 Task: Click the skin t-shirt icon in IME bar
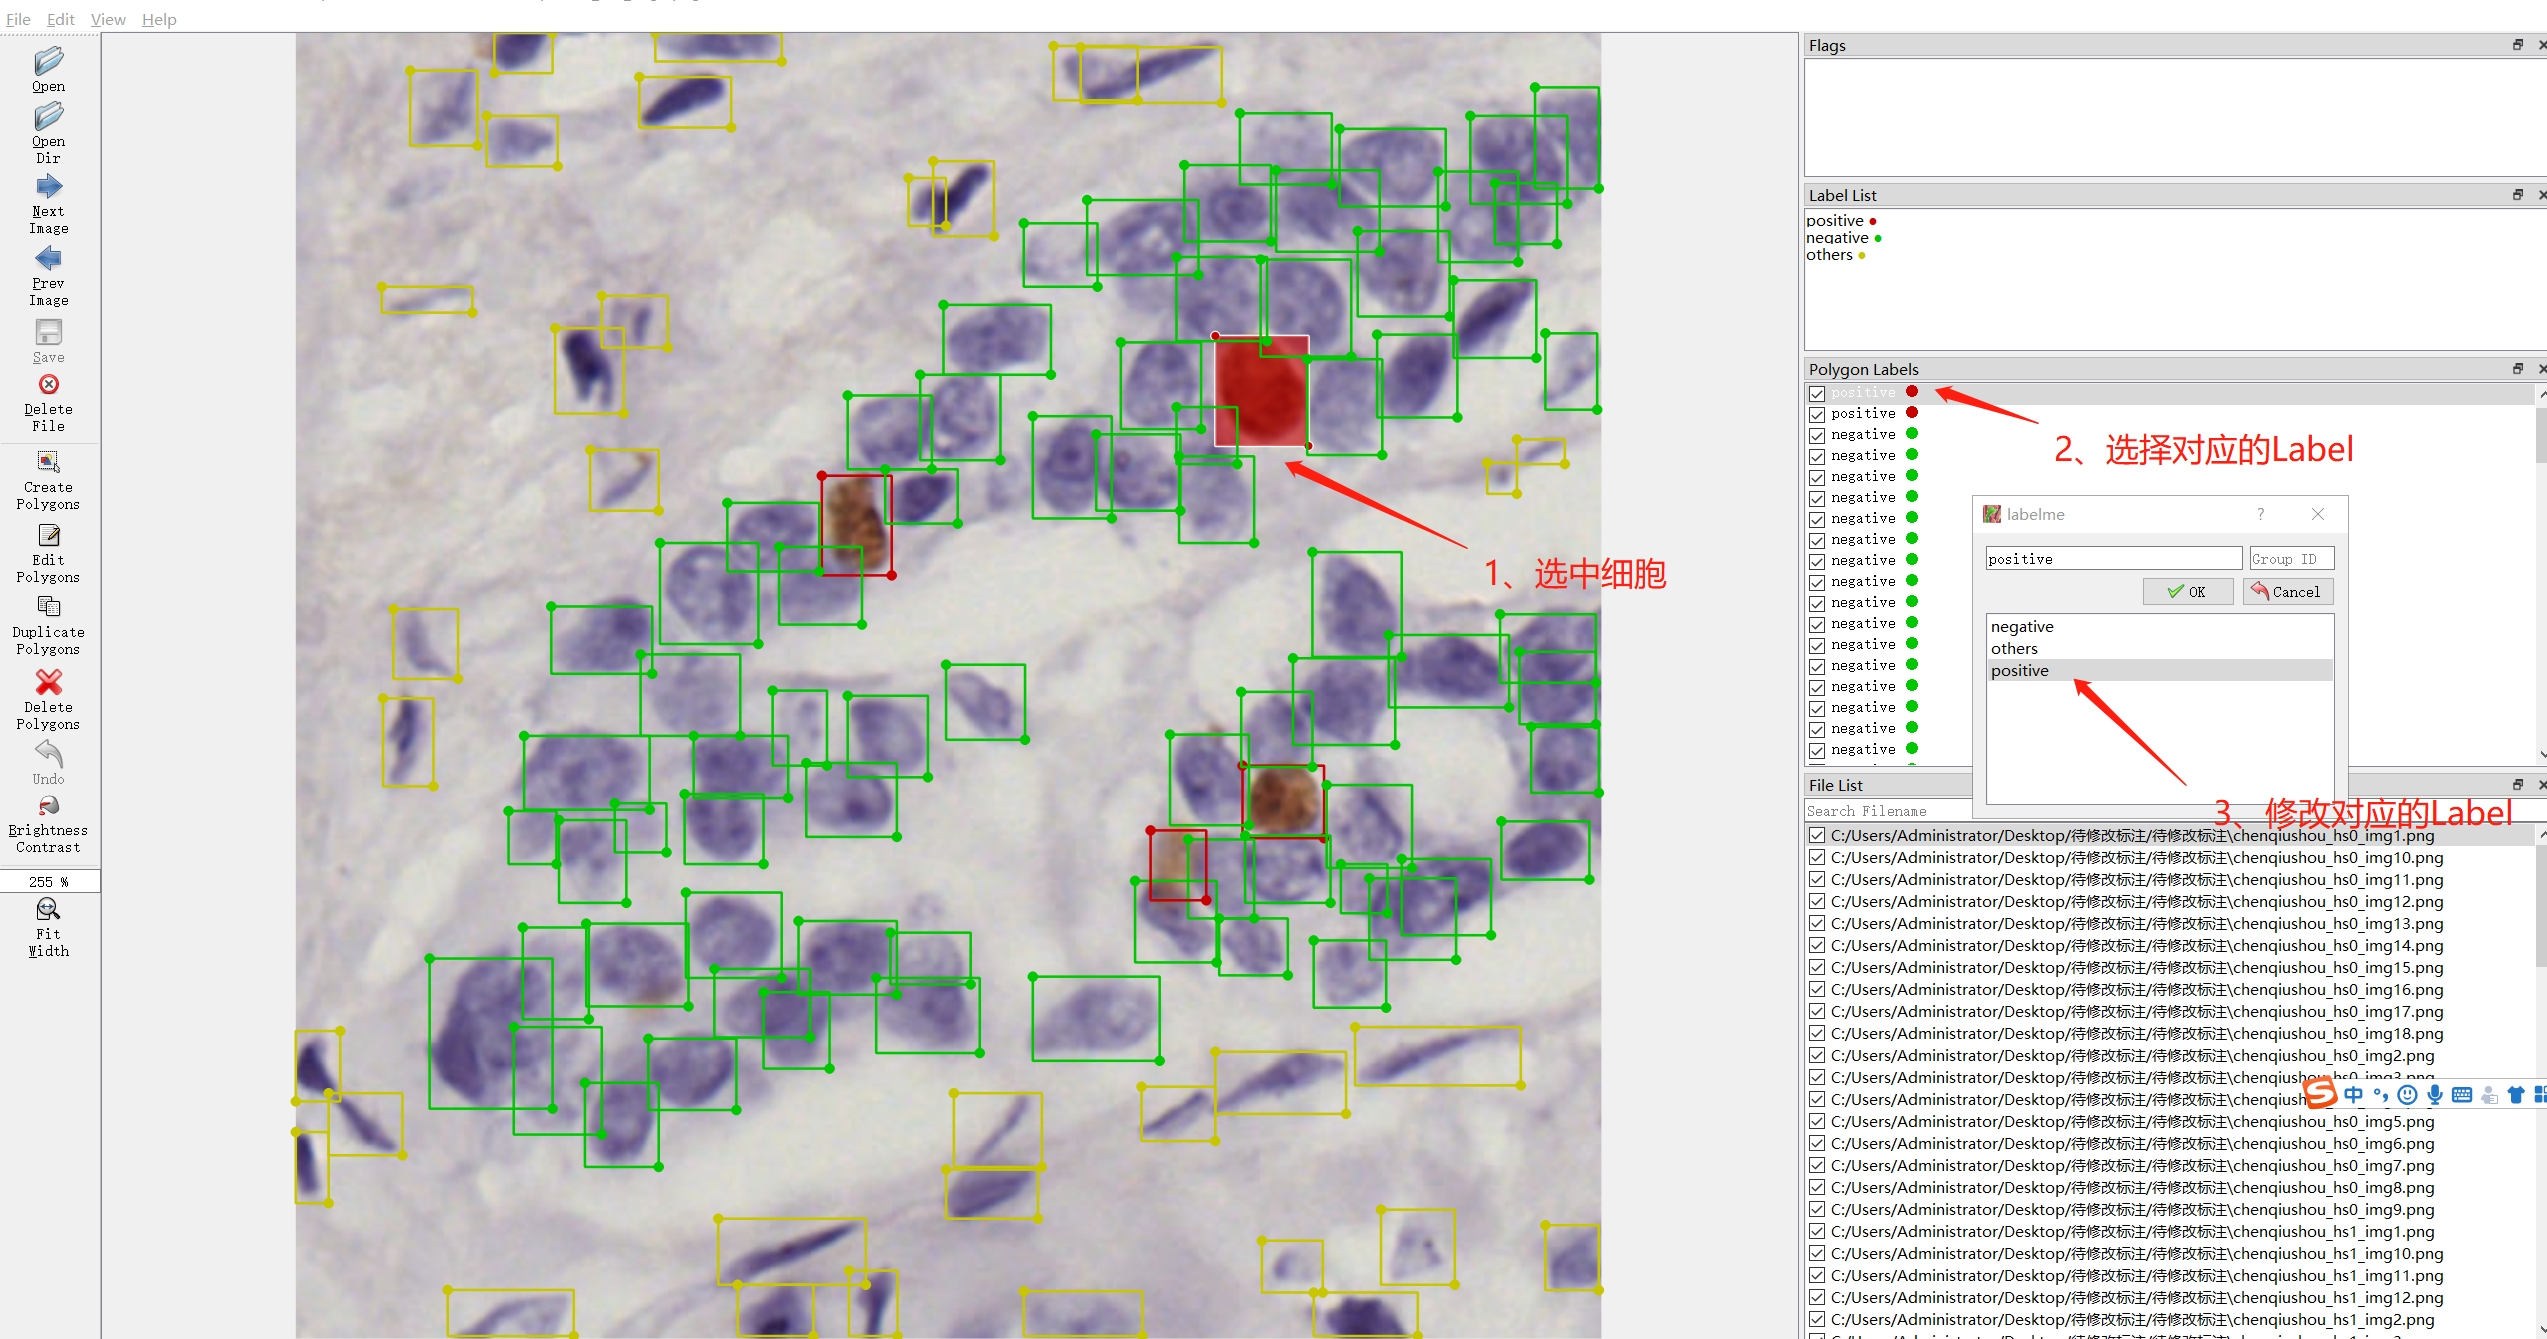[x=2516, y=1094]
